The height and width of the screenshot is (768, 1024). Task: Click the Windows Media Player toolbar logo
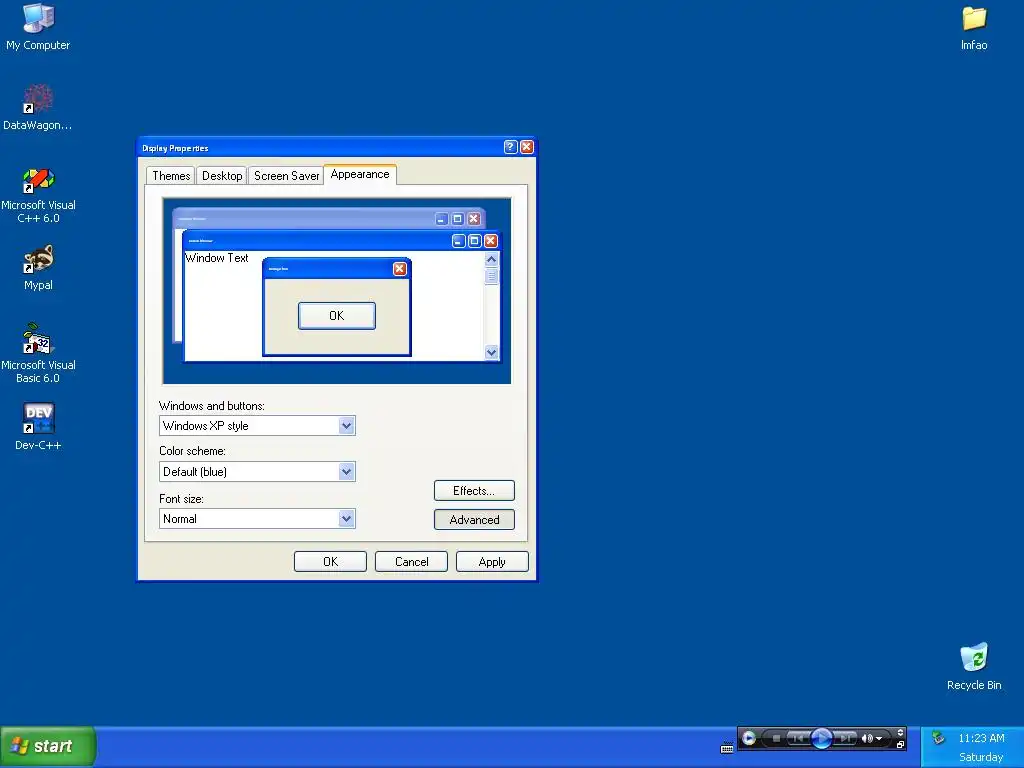(749, 738)
